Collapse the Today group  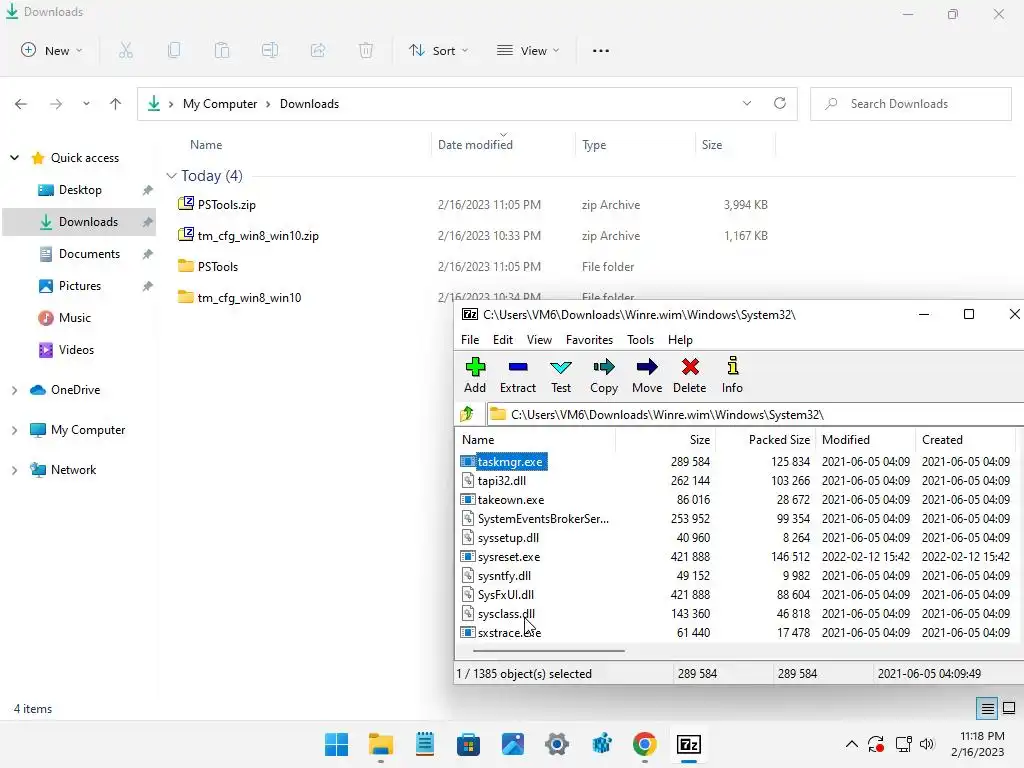pos(171,176)
